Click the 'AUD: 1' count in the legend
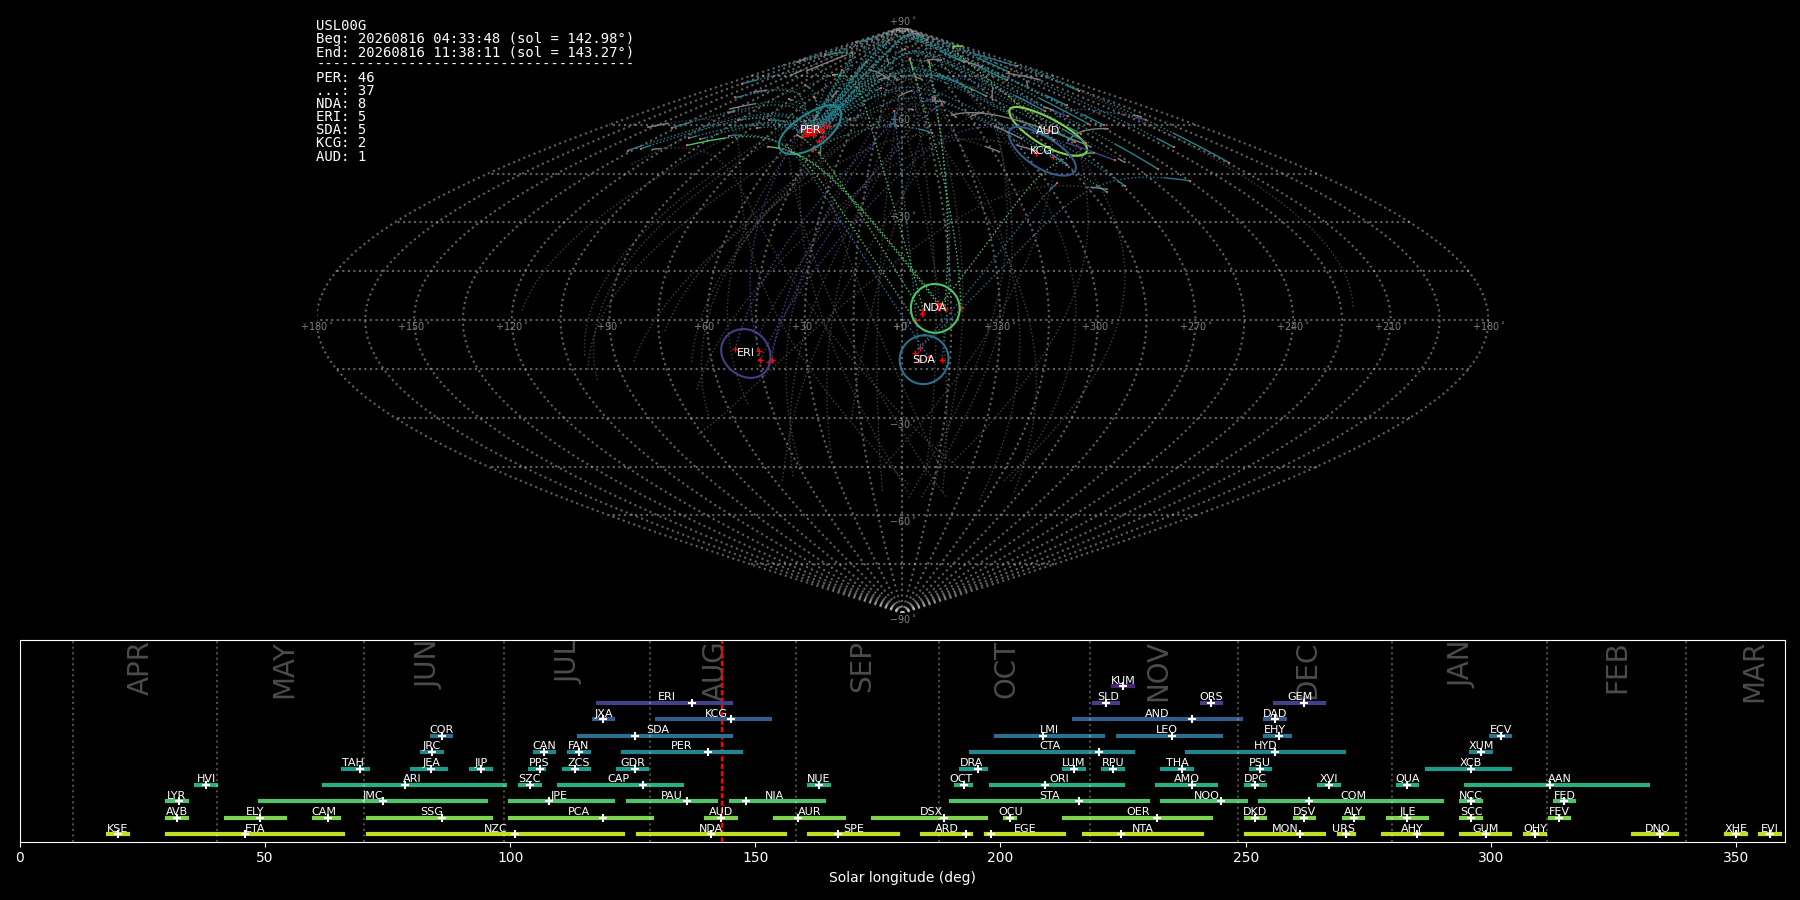Image resolution: width=1800 pixels, height=900 pixels. [x=341, y=156]
